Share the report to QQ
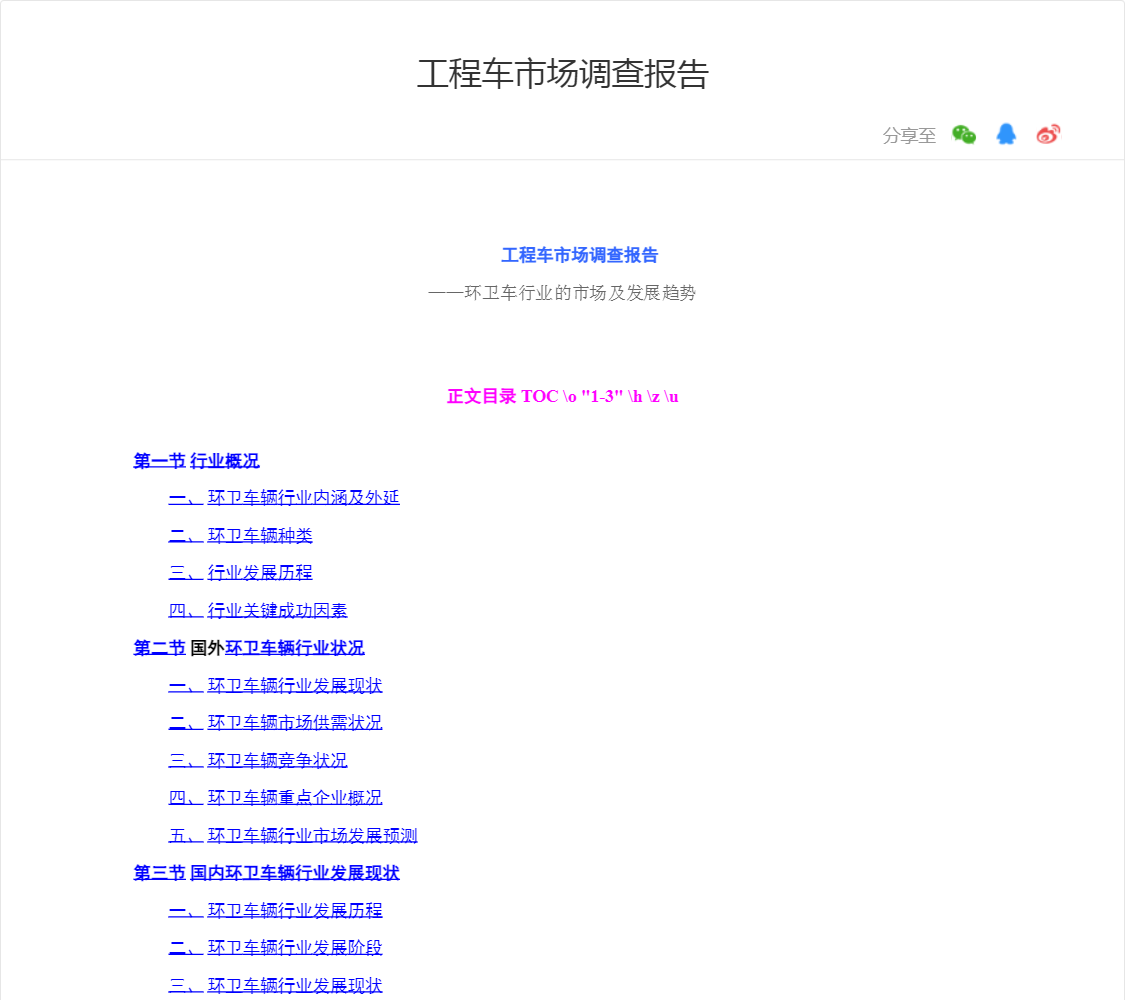1125x1000 pixels. (x=1006, y=134)
